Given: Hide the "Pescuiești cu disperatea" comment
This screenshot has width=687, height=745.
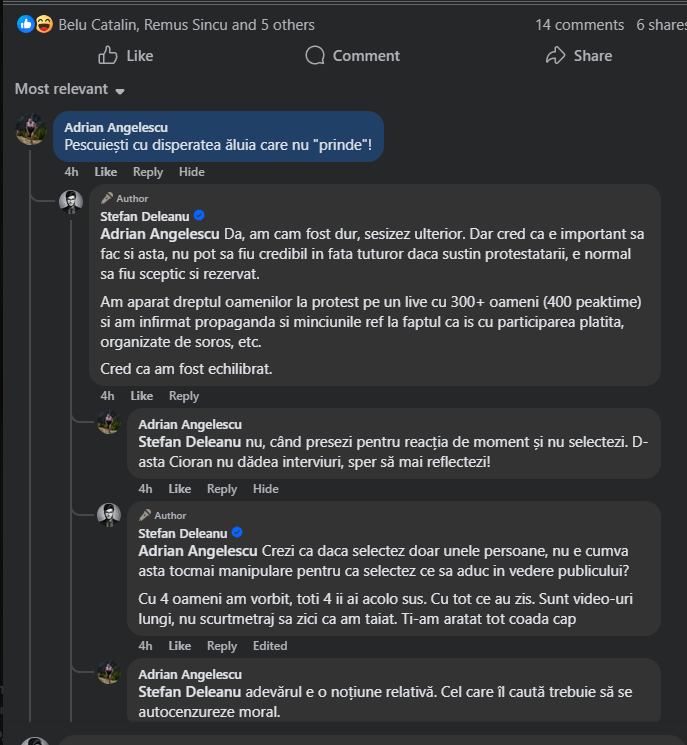Looking at the screenshot, I should (192, 172).
